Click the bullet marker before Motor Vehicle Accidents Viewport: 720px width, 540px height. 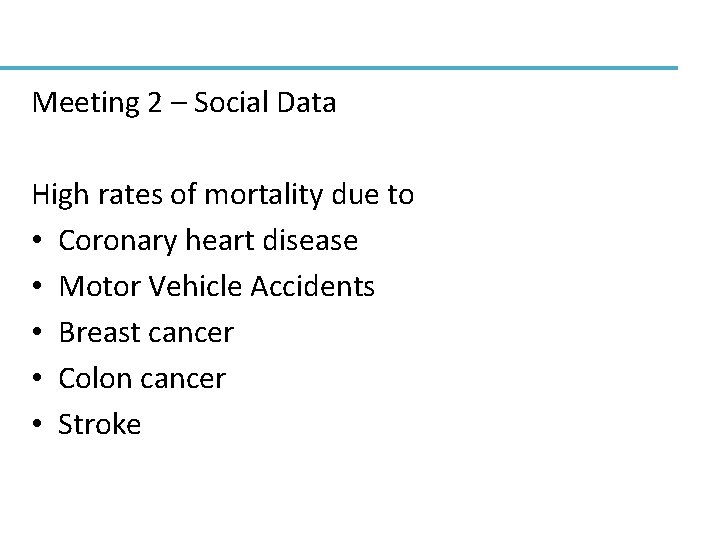[37, 288]
